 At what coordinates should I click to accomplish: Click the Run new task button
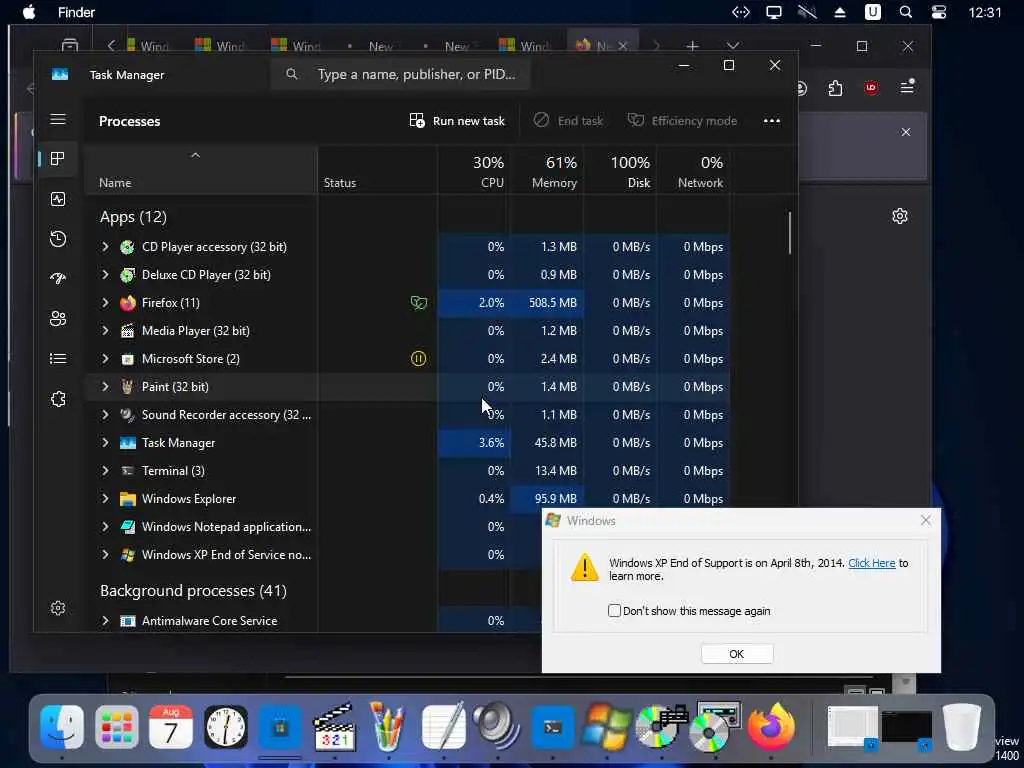457,121
